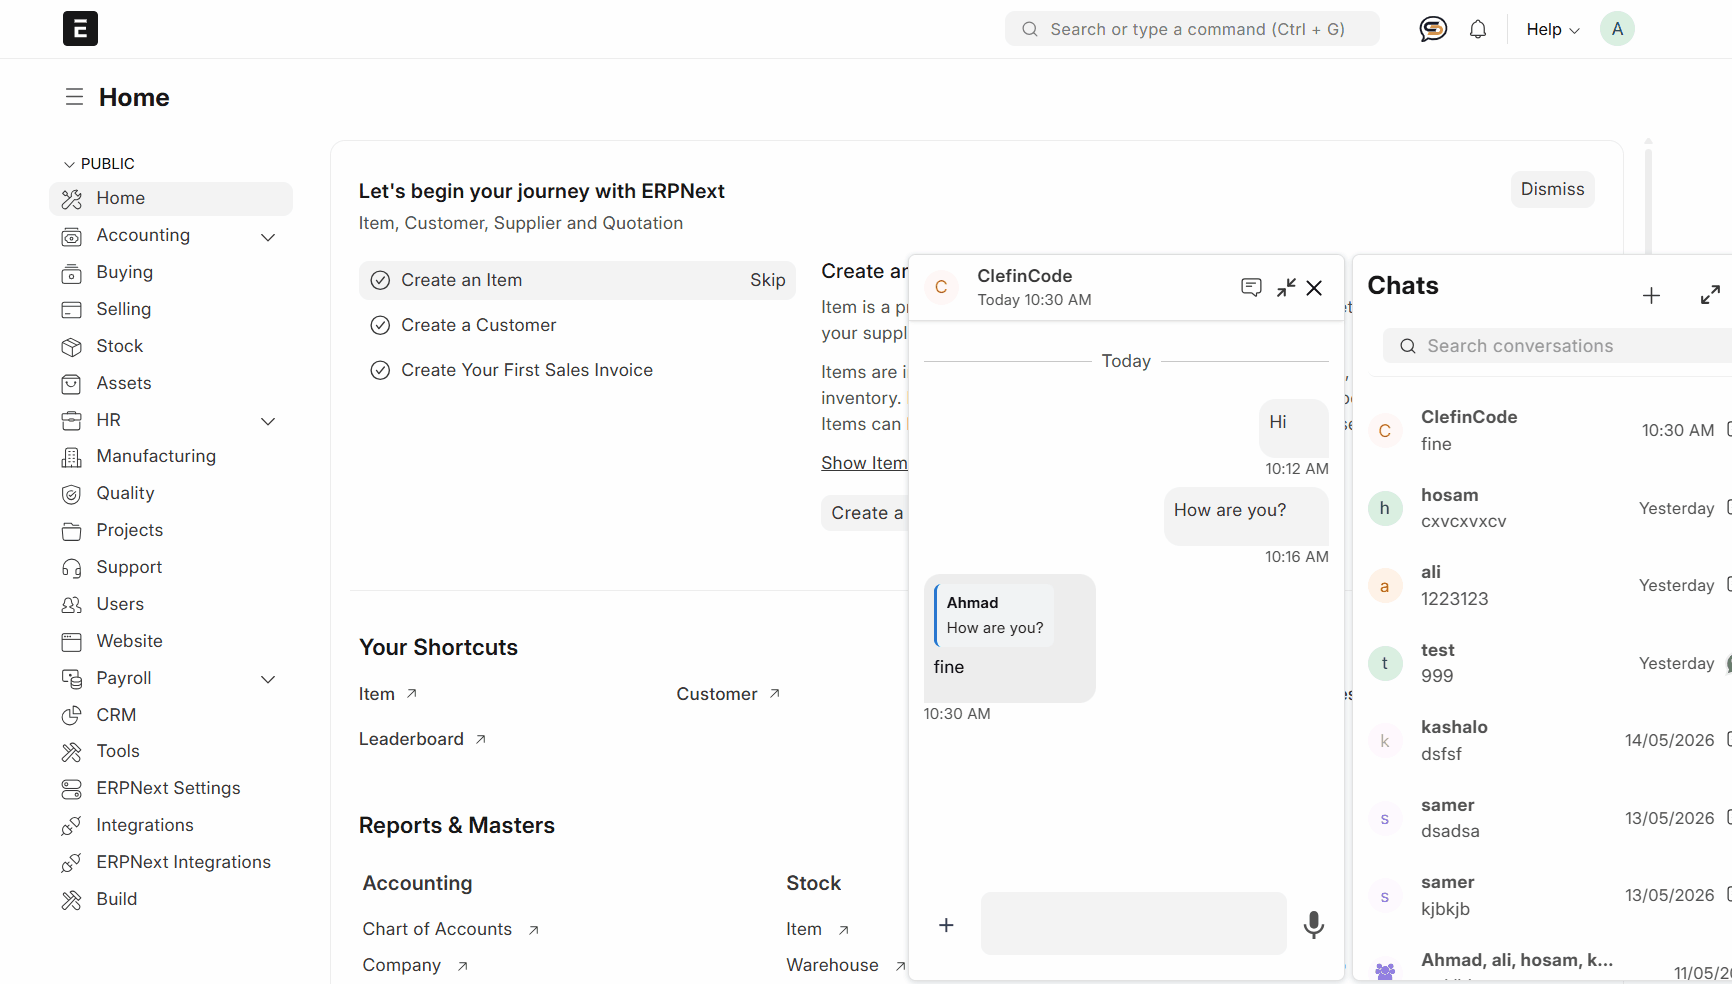Open ali conversation avatar
The width and height of the screenshot is (1732, 984).
(x=1385, y=586)
